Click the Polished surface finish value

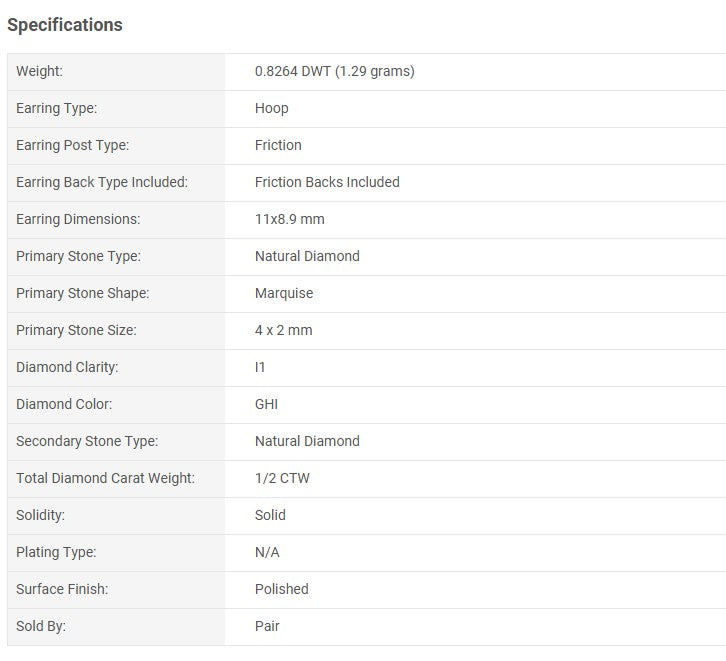tap(281, 589)
